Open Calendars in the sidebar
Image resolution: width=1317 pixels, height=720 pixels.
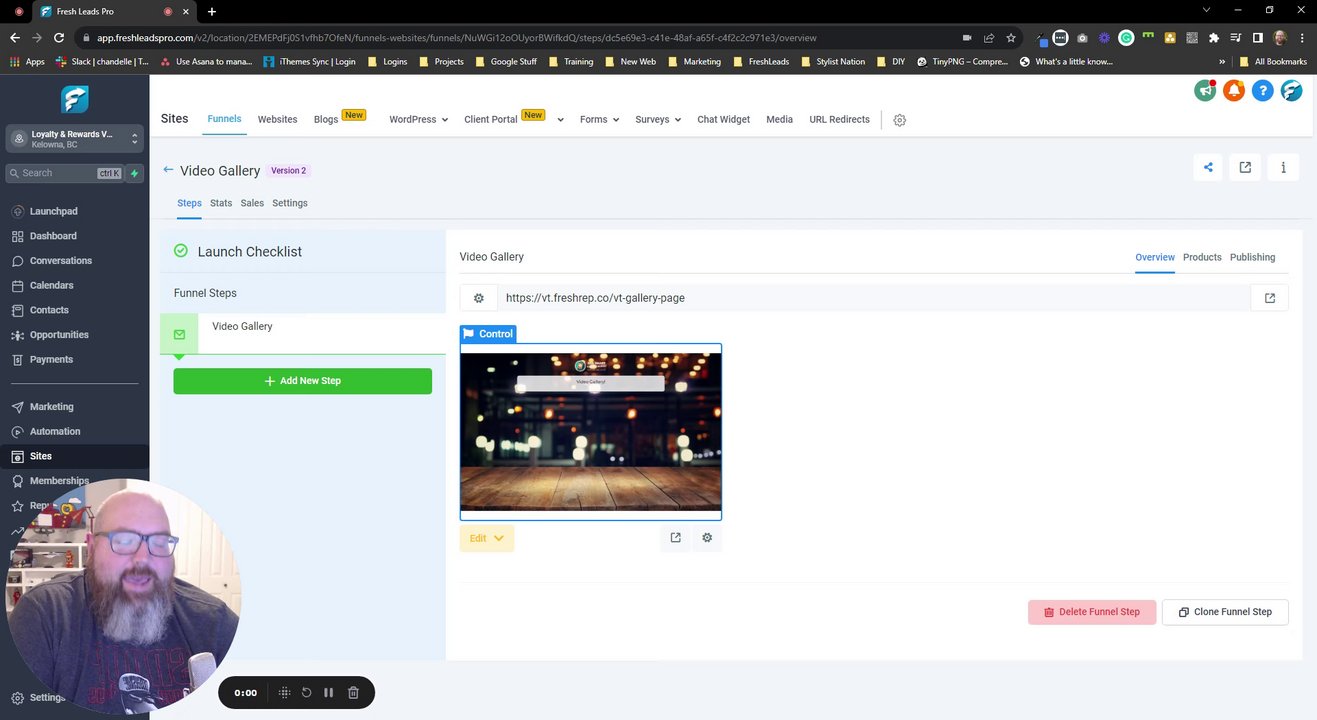click(51, 286)
